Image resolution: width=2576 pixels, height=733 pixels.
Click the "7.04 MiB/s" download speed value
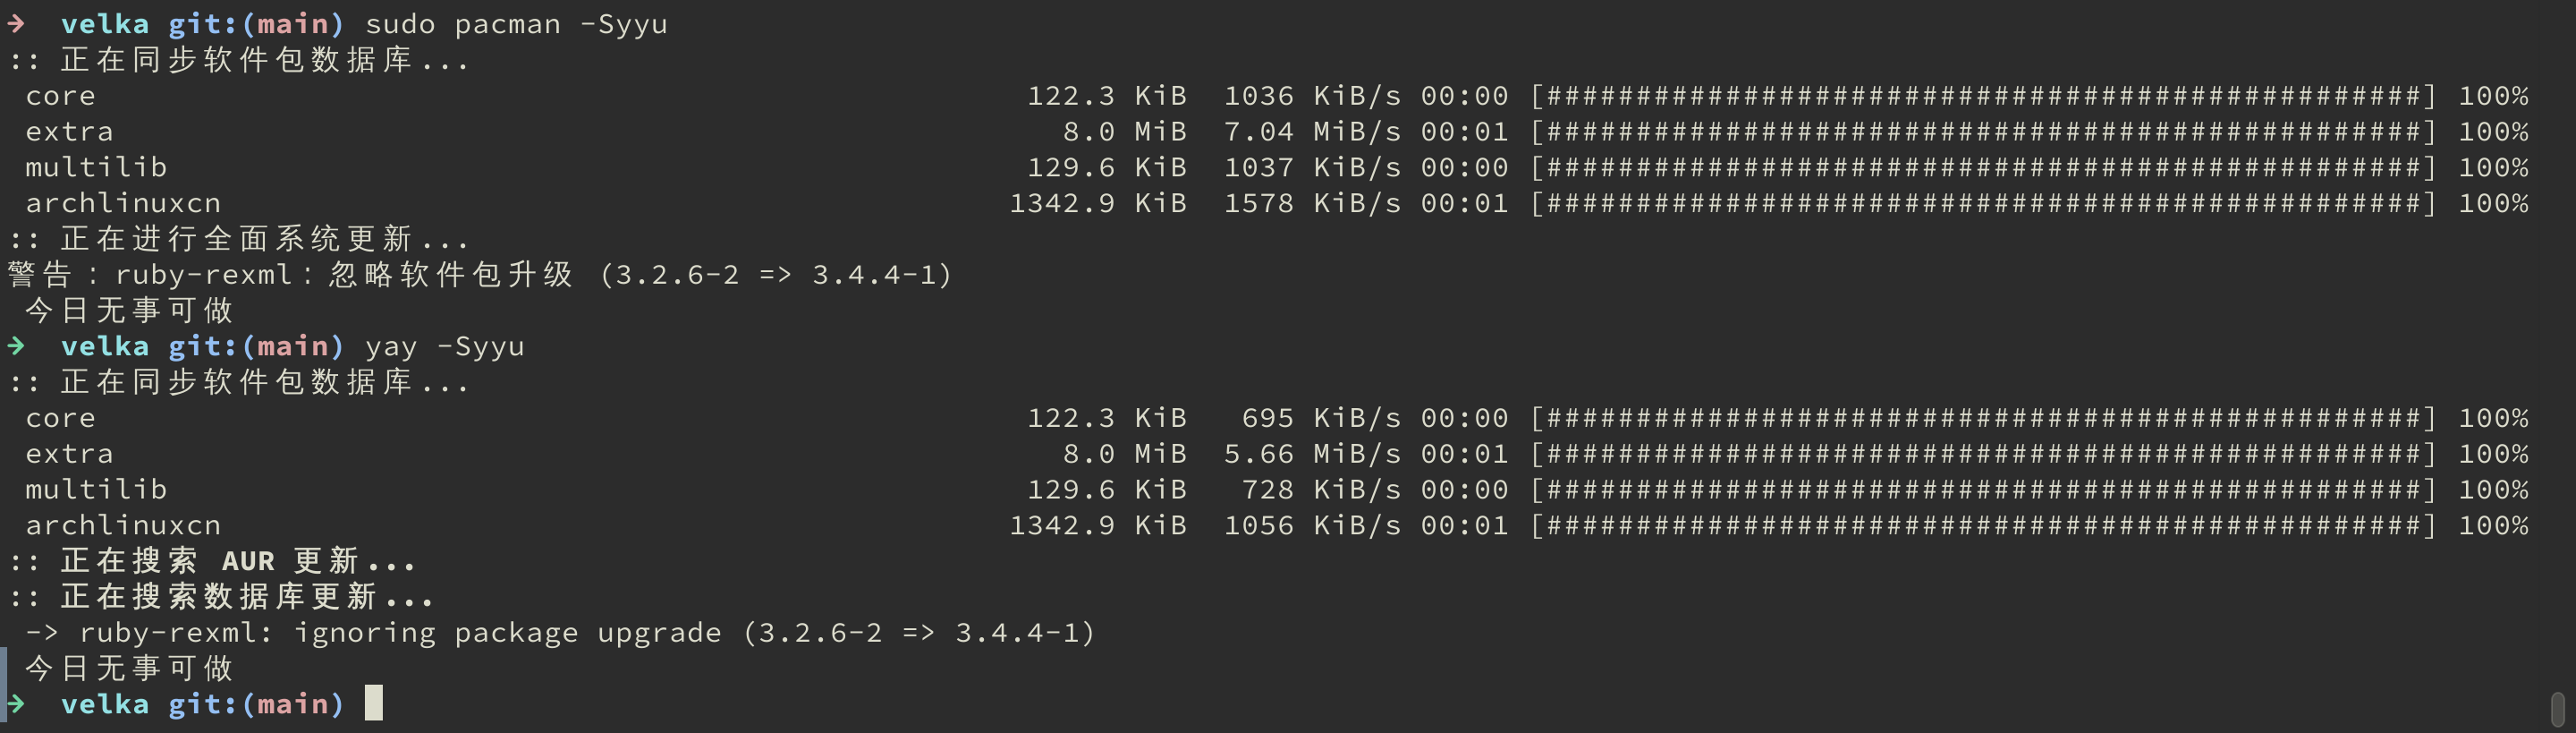pos(1312,132)
